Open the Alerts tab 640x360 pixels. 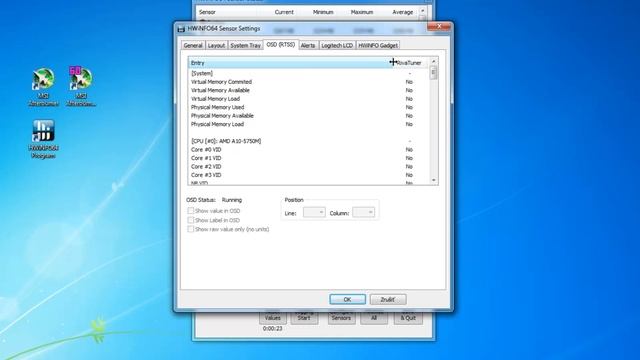(x=308, y=45)
